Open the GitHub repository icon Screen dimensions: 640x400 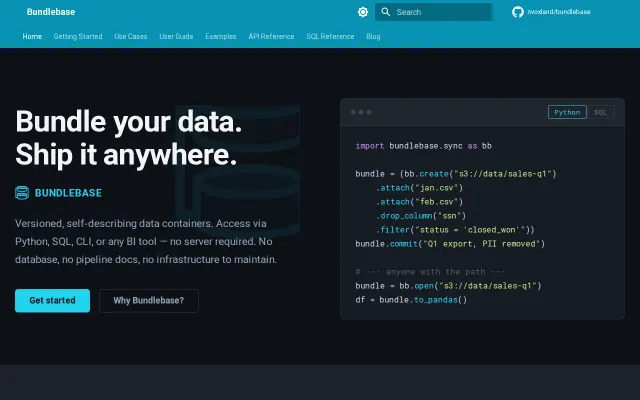518,12
